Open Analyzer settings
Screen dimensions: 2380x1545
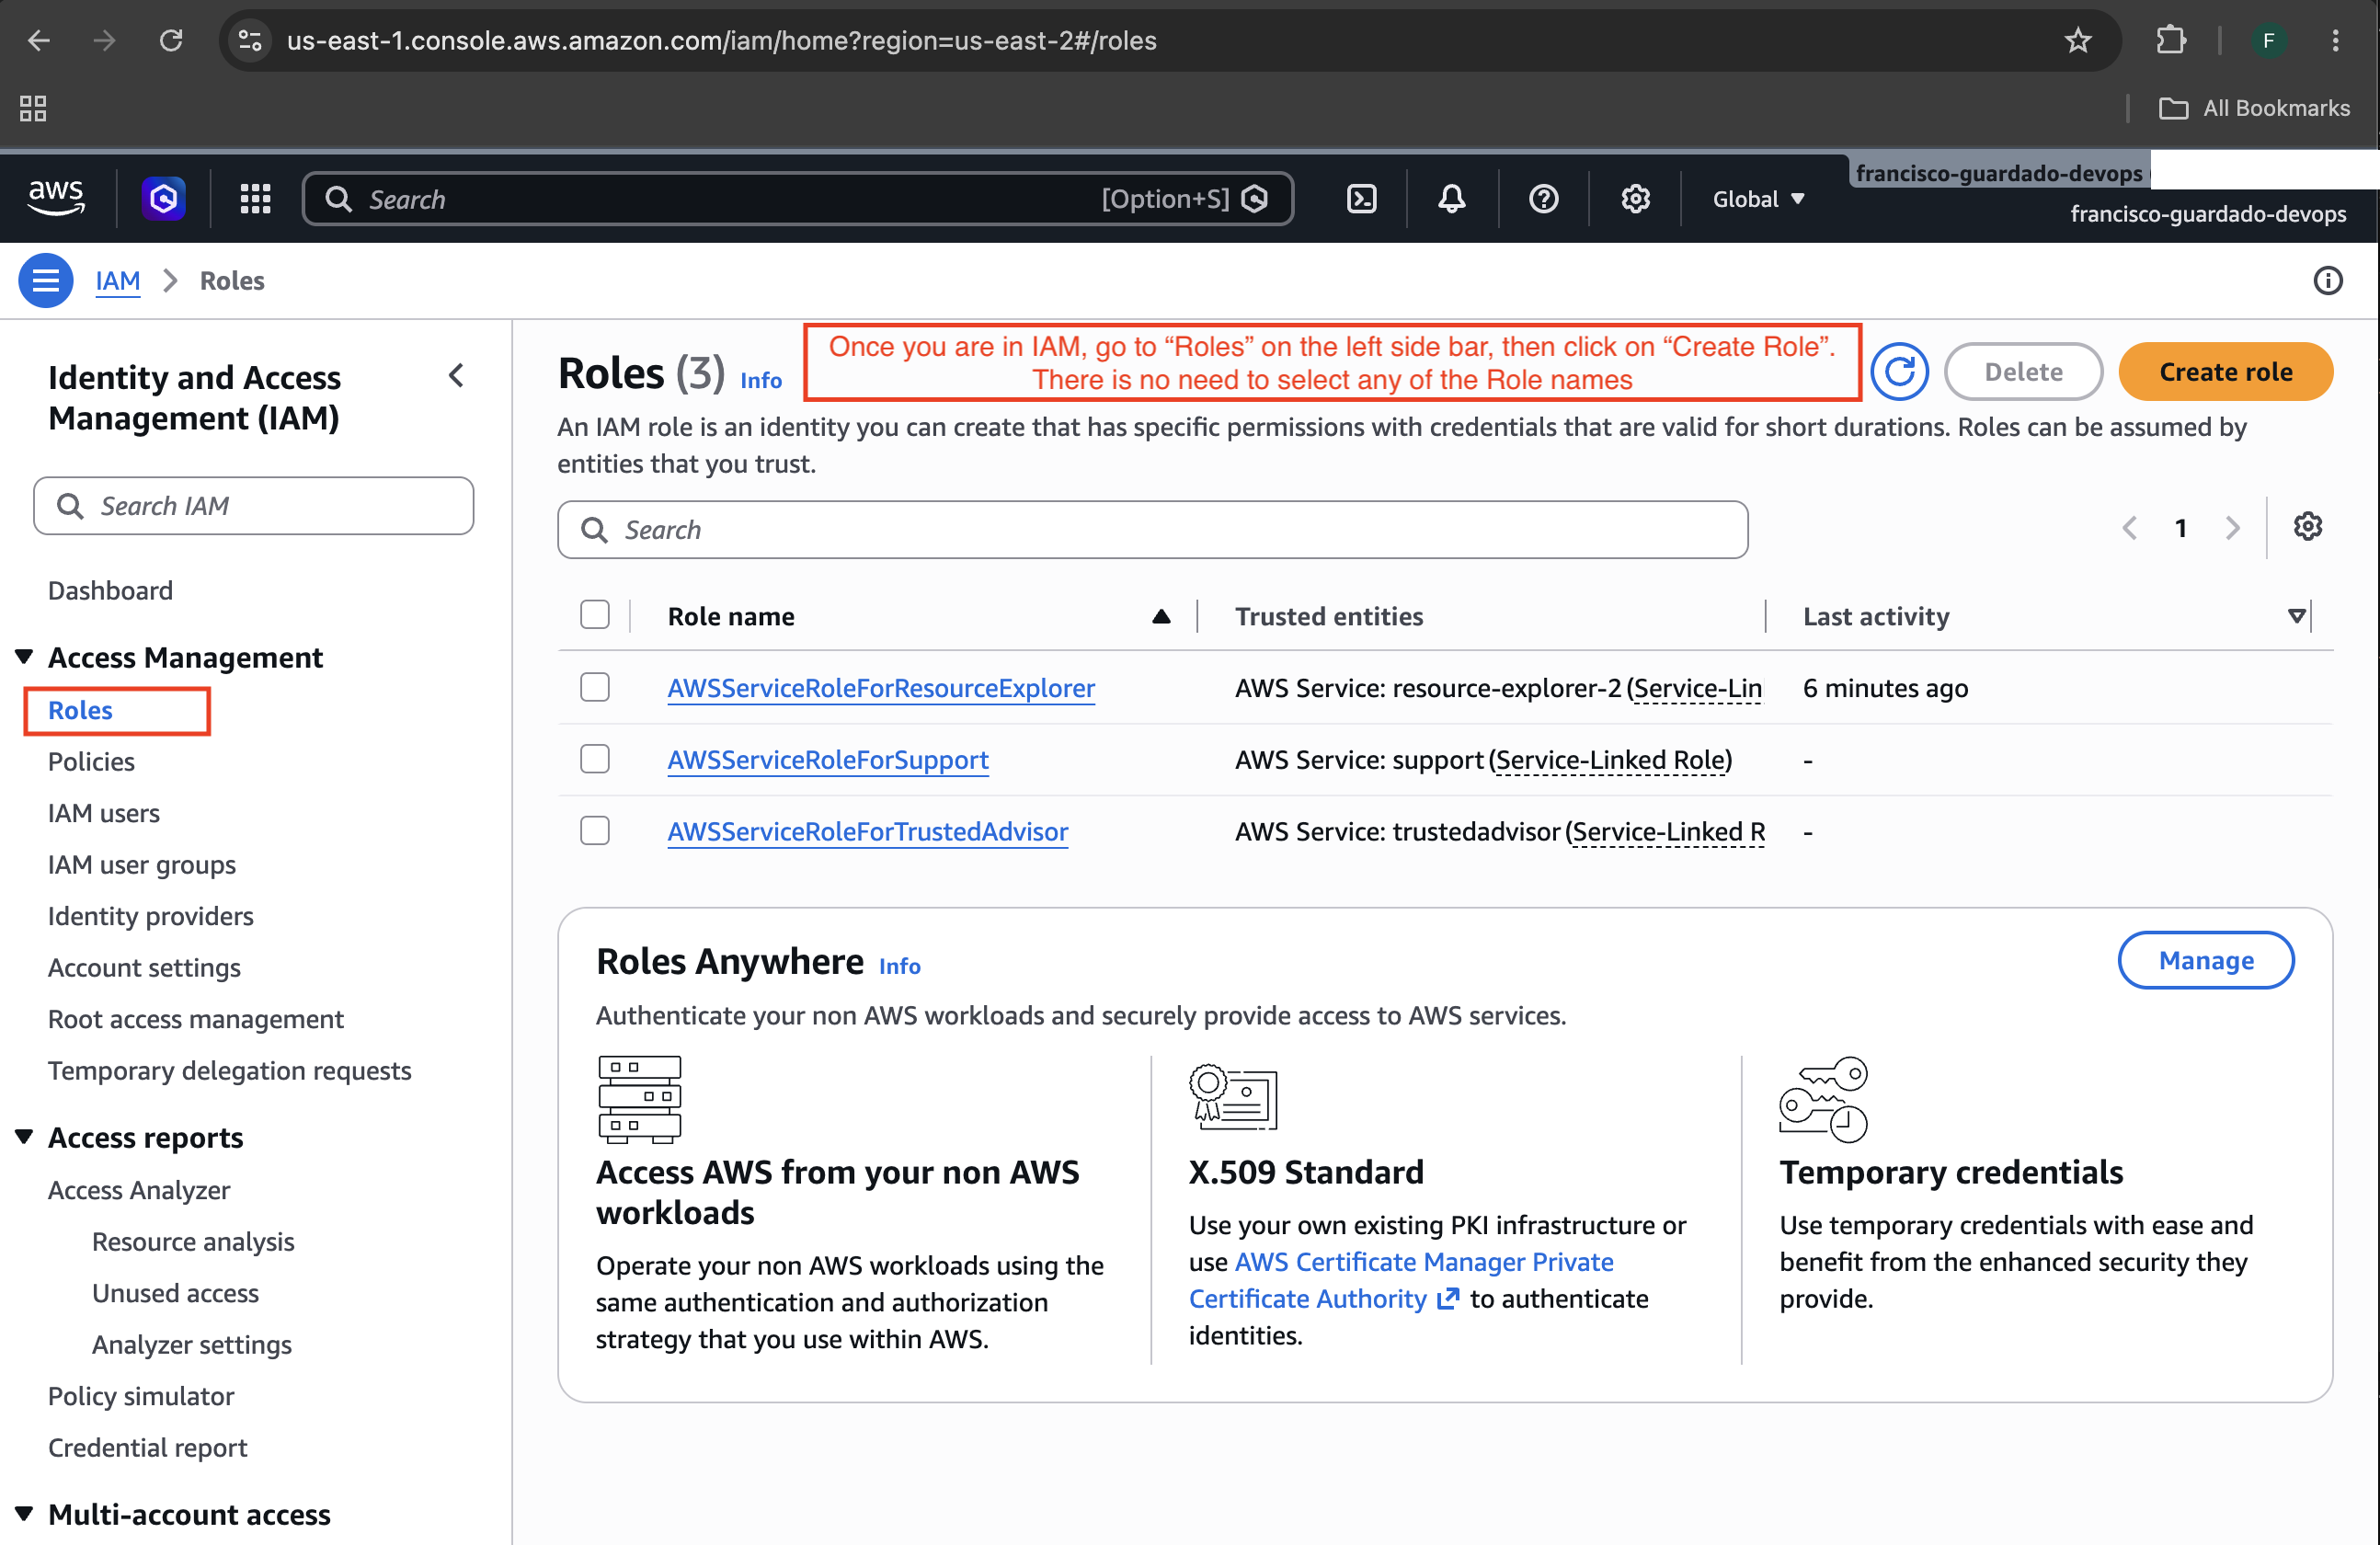[x=192, y=1344]
